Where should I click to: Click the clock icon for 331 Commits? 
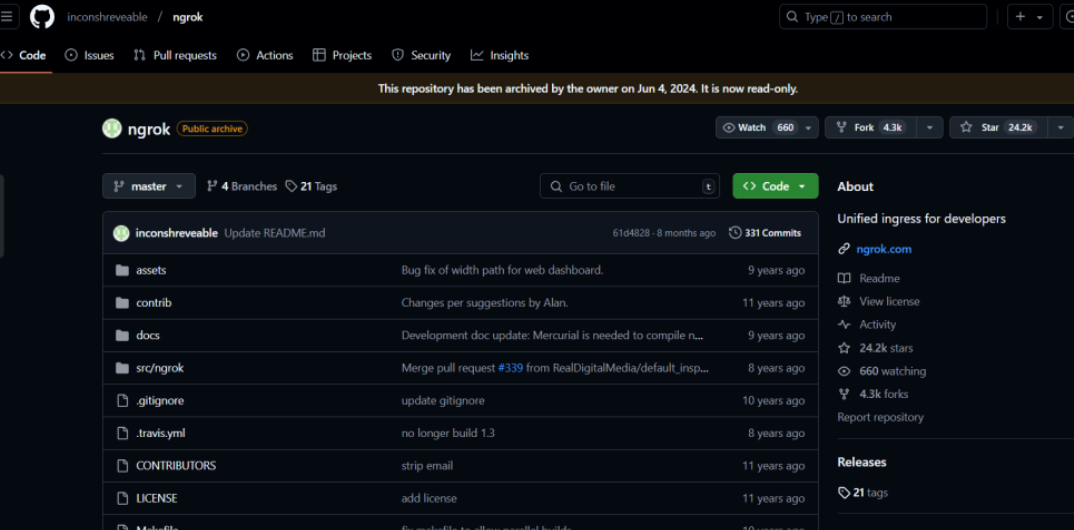click(735, 234)
